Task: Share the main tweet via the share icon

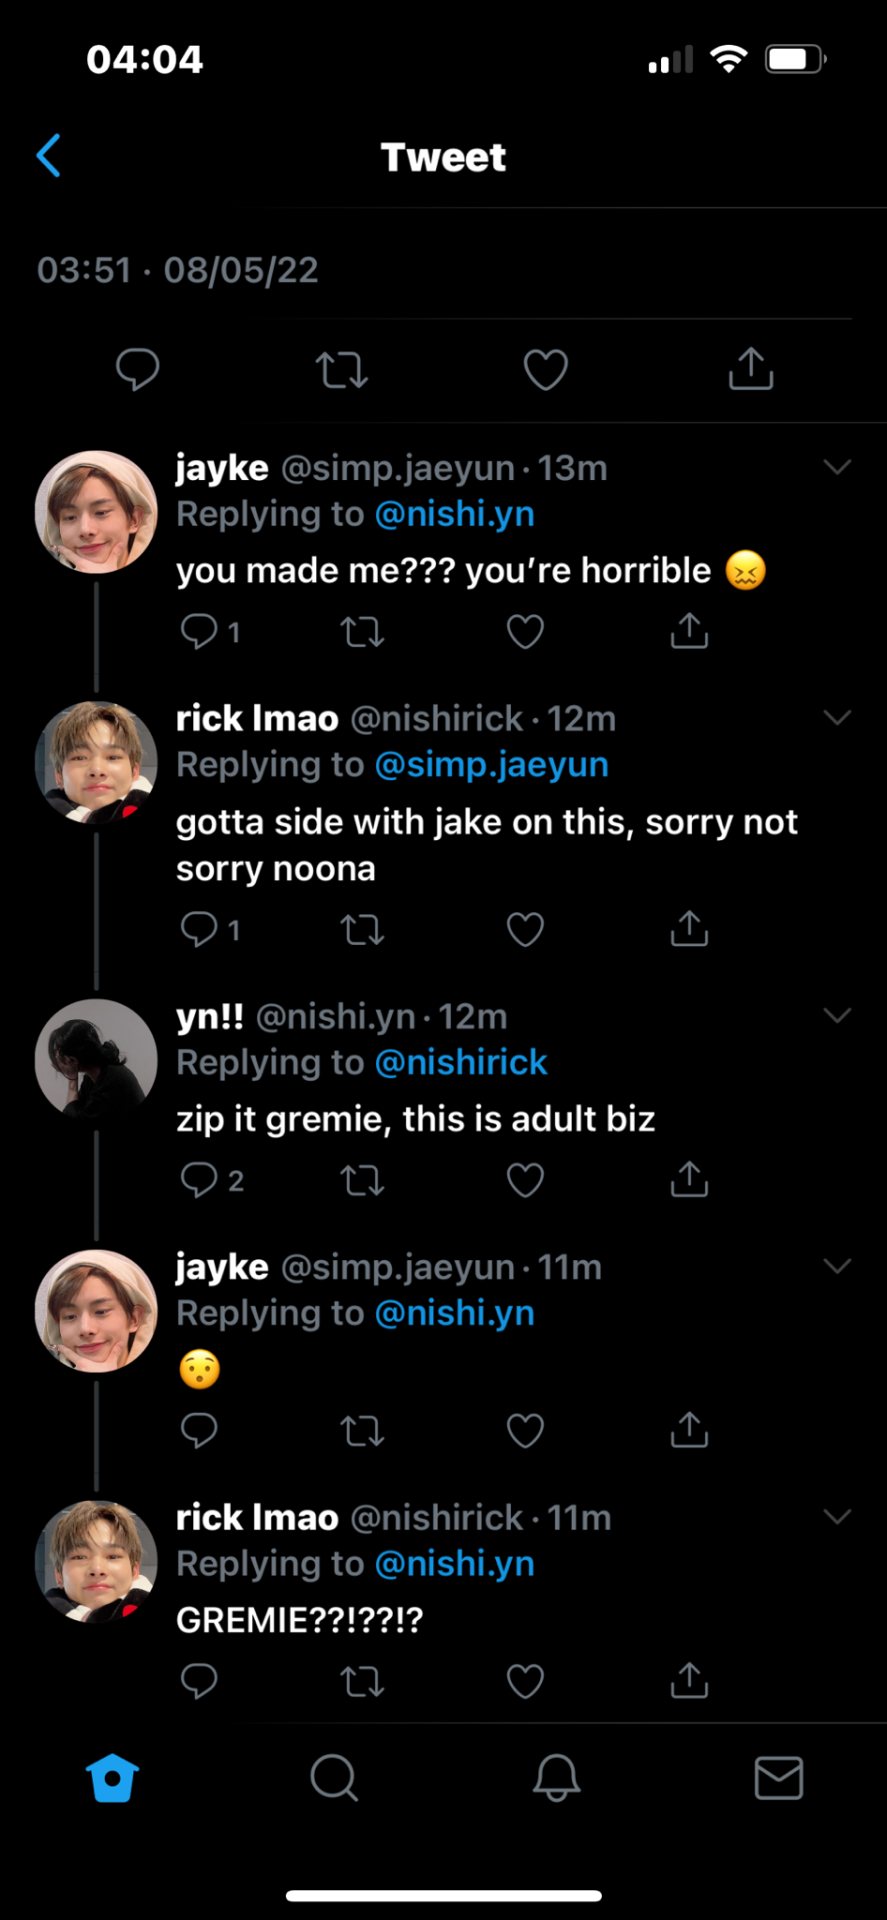Action: click(751, 369)
